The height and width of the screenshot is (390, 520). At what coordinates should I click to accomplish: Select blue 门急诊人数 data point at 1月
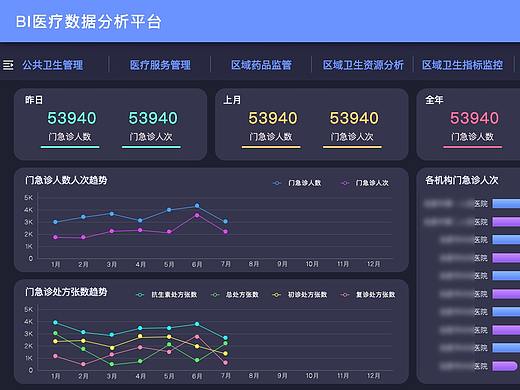tap(55, 222)
